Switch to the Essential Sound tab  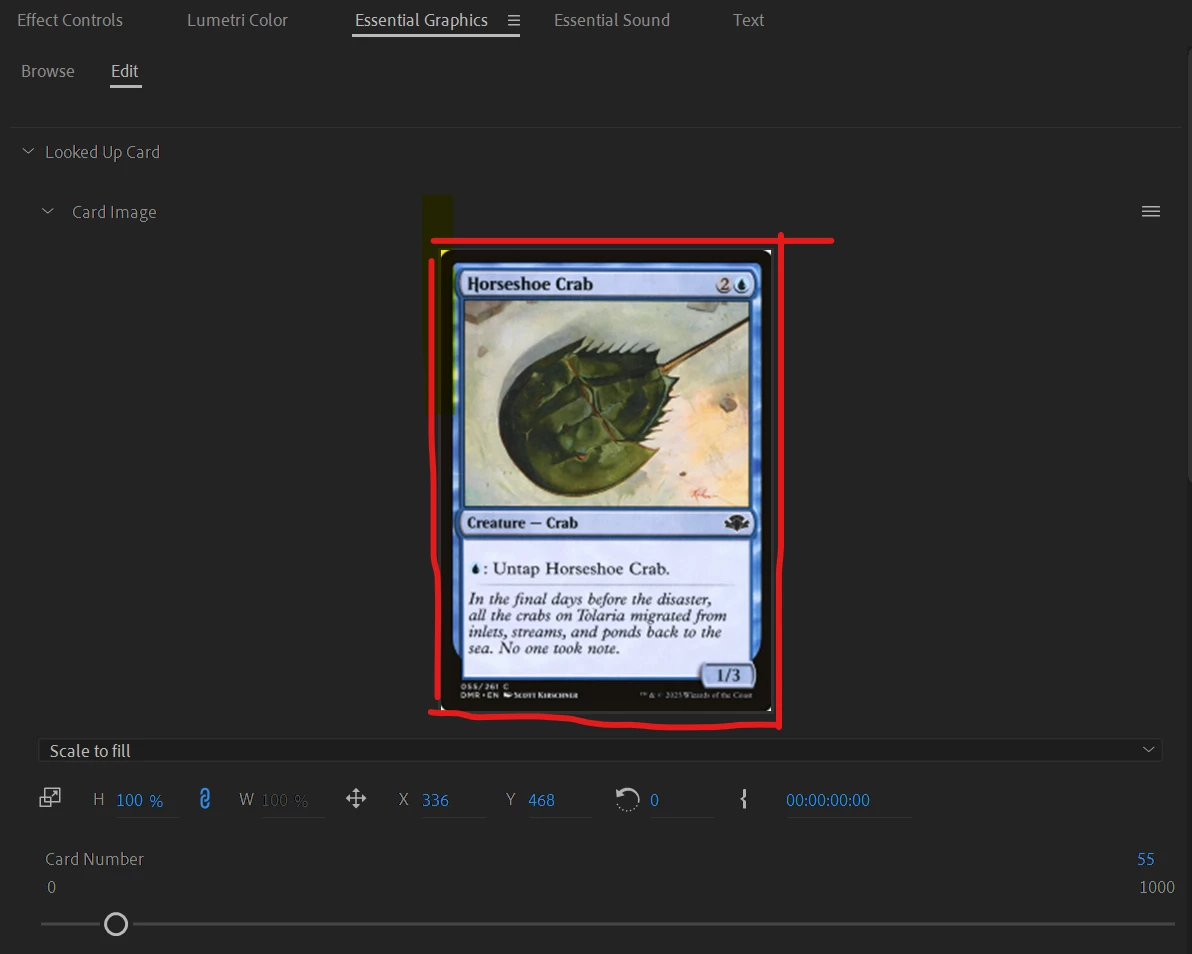point(611,21)
